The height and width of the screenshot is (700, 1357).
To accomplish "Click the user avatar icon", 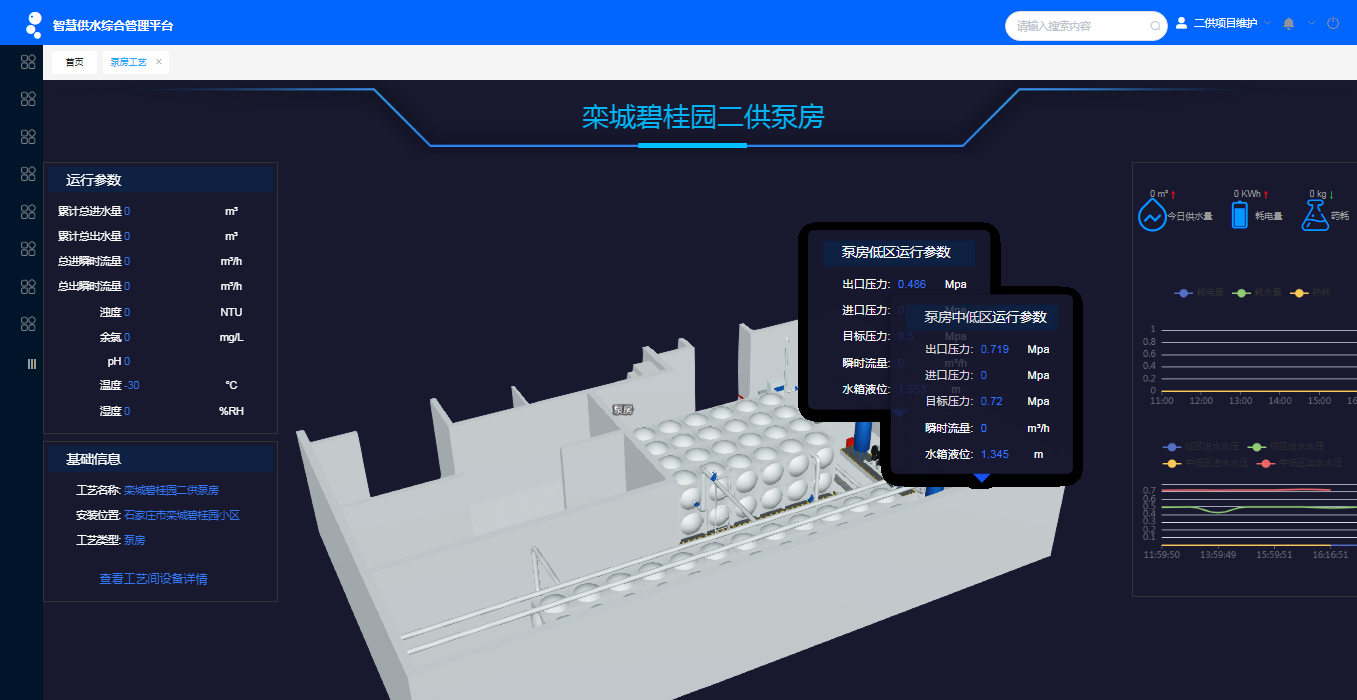I will click(x=1181, y=23).
